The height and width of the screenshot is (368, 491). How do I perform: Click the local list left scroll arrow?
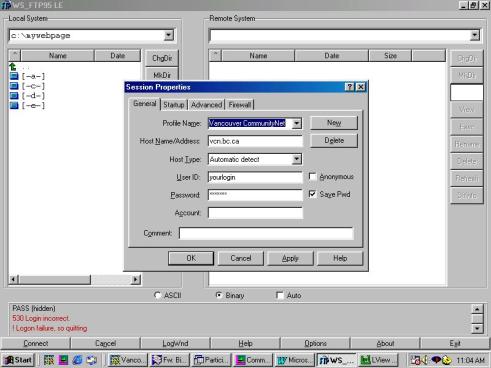pos(13,279)
